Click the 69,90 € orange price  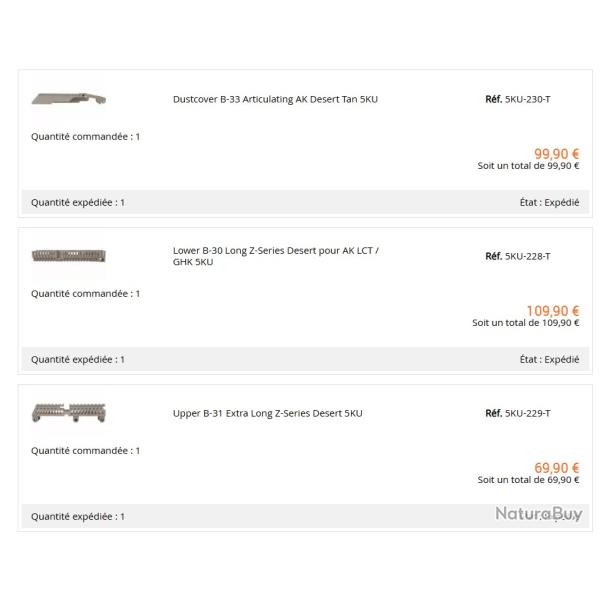tap(556, 468)
